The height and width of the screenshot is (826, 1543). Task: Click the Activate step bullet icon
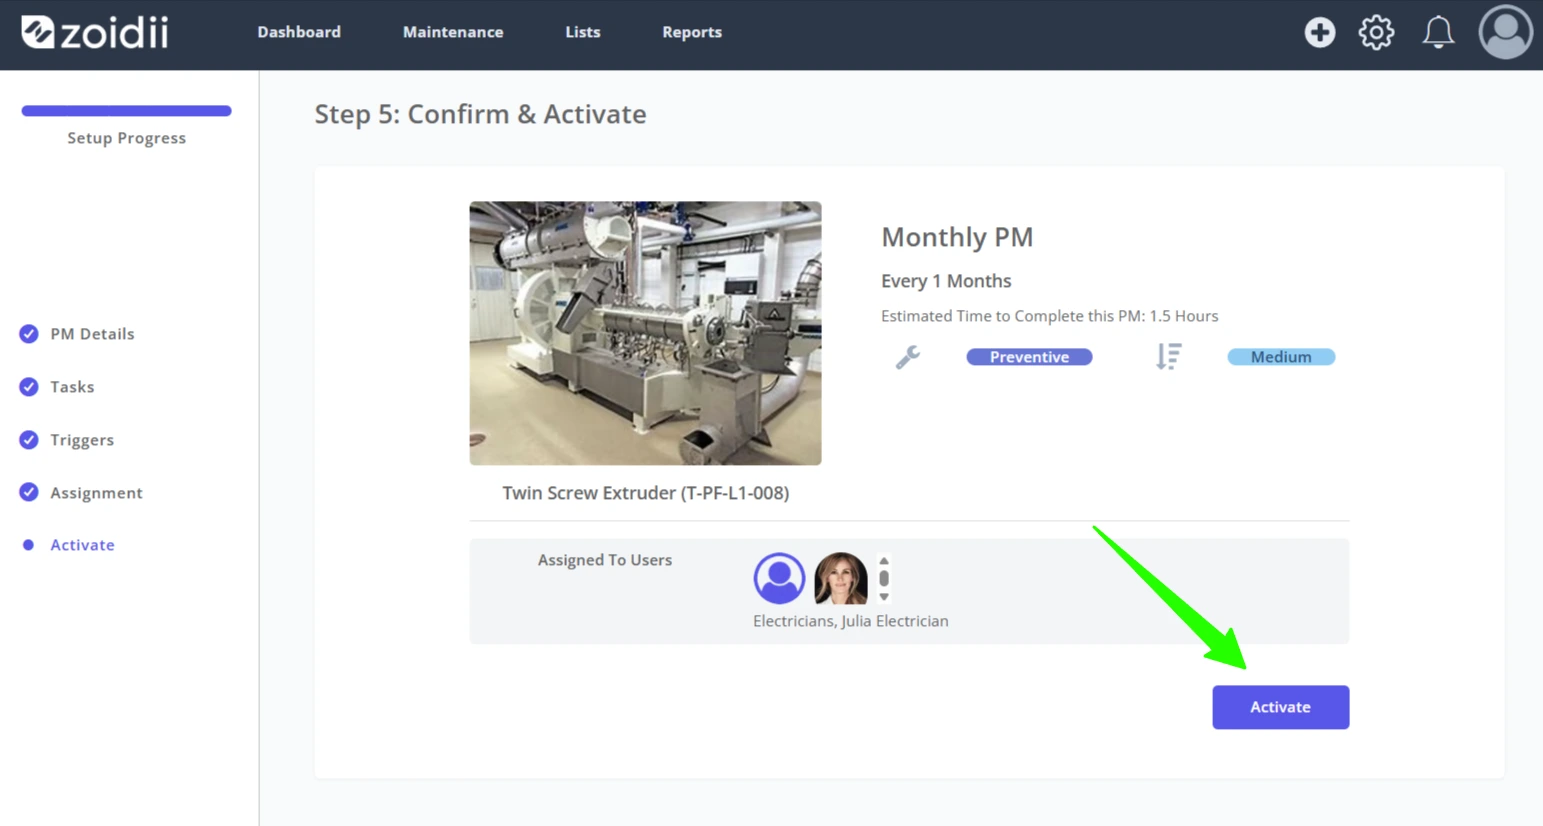28,545
